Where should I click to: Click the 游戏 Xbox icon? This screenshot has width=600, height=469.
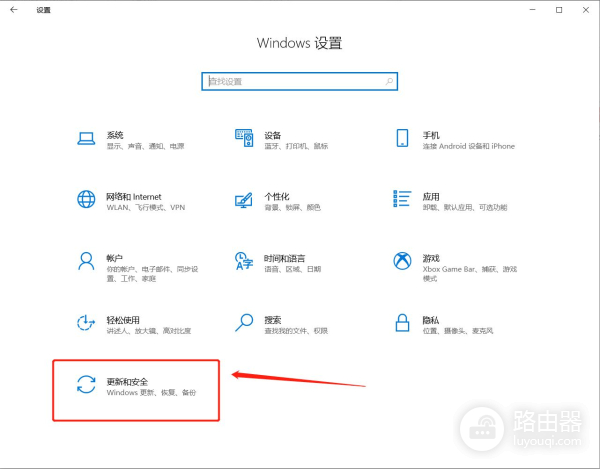tap(402, 261)
